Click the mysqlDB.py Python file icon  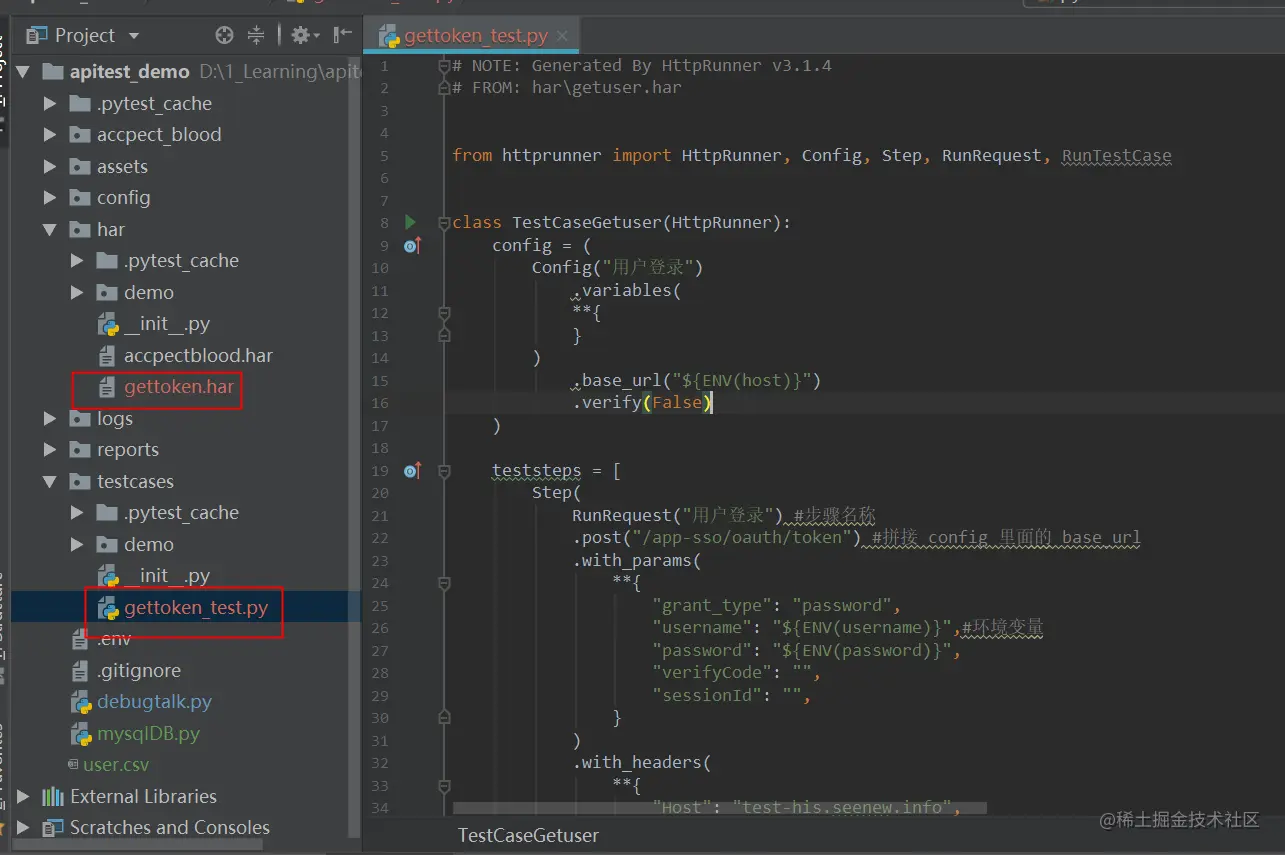(81, 734)
